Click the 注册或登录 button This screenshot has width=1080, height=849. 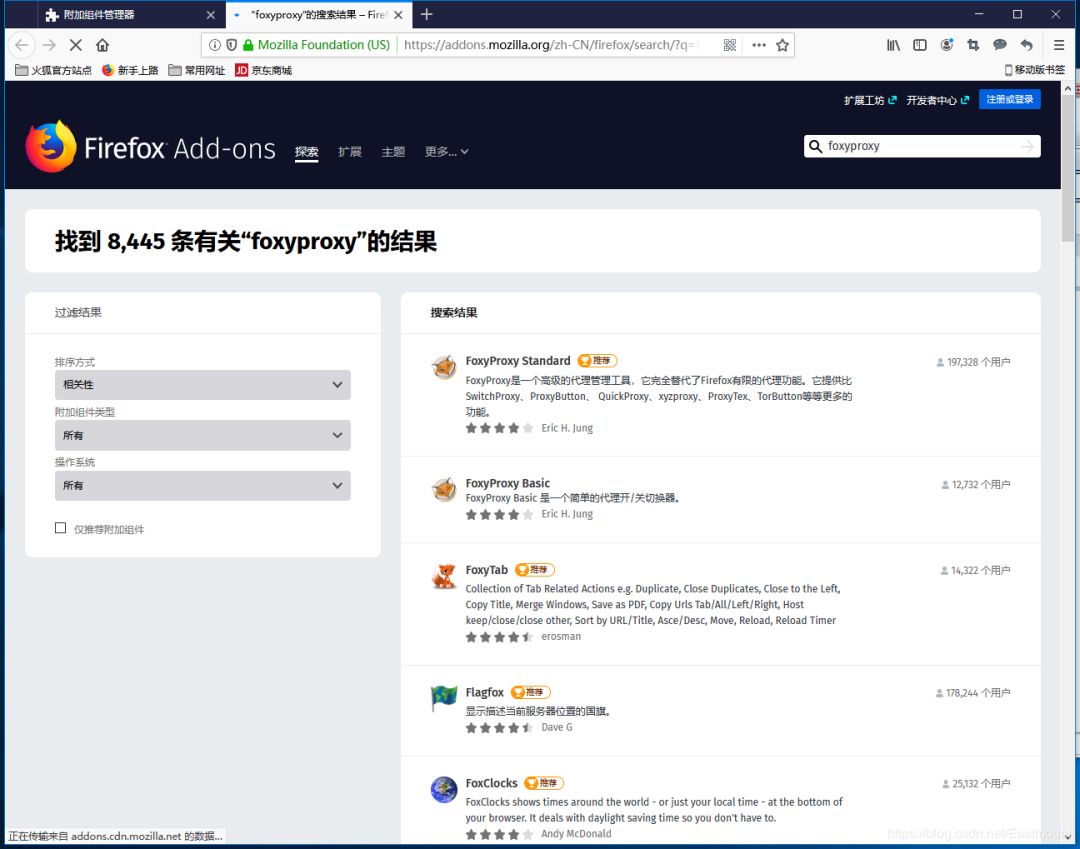tap(1010, 99)
